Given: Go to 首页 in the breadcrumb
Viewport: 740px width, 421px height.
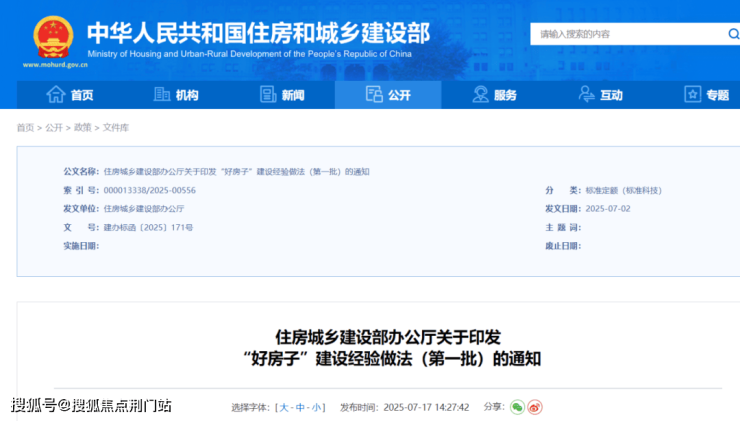Looking at the screenshot, I should 25,127.
